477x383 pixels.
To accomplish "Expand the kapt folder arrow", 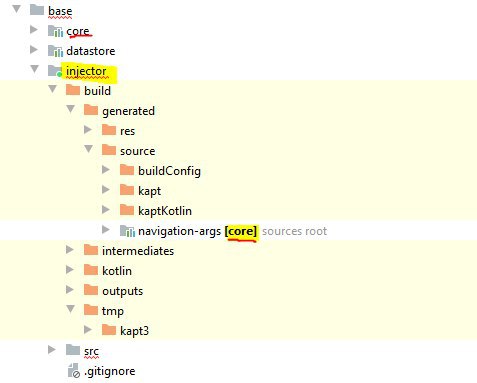I will coord(106,190).
